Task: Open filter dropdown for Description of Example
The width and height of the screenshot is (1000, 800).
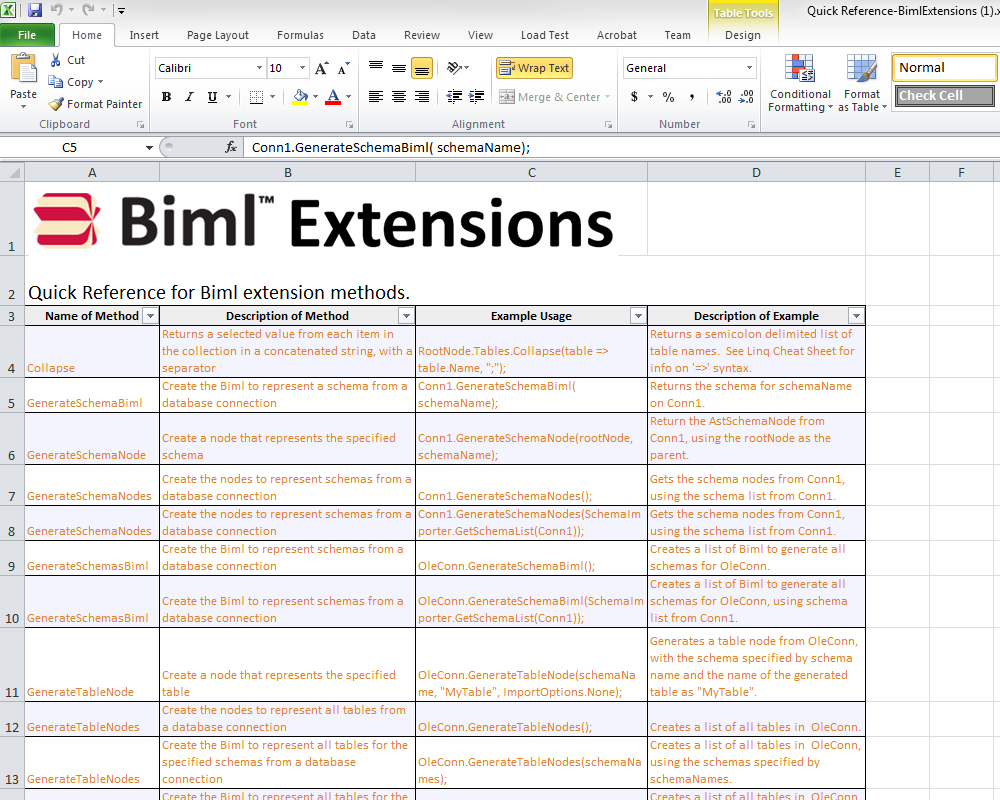Action: coord(857,316)
